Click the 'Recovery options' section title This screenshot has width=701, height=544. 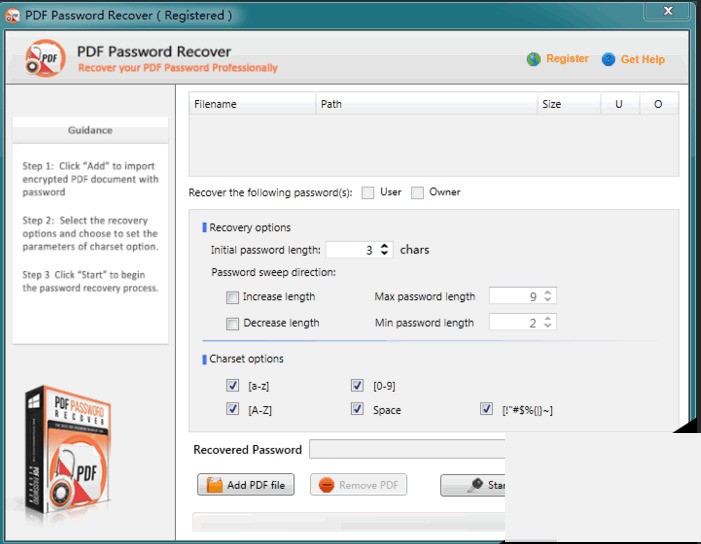click(250, 228)
